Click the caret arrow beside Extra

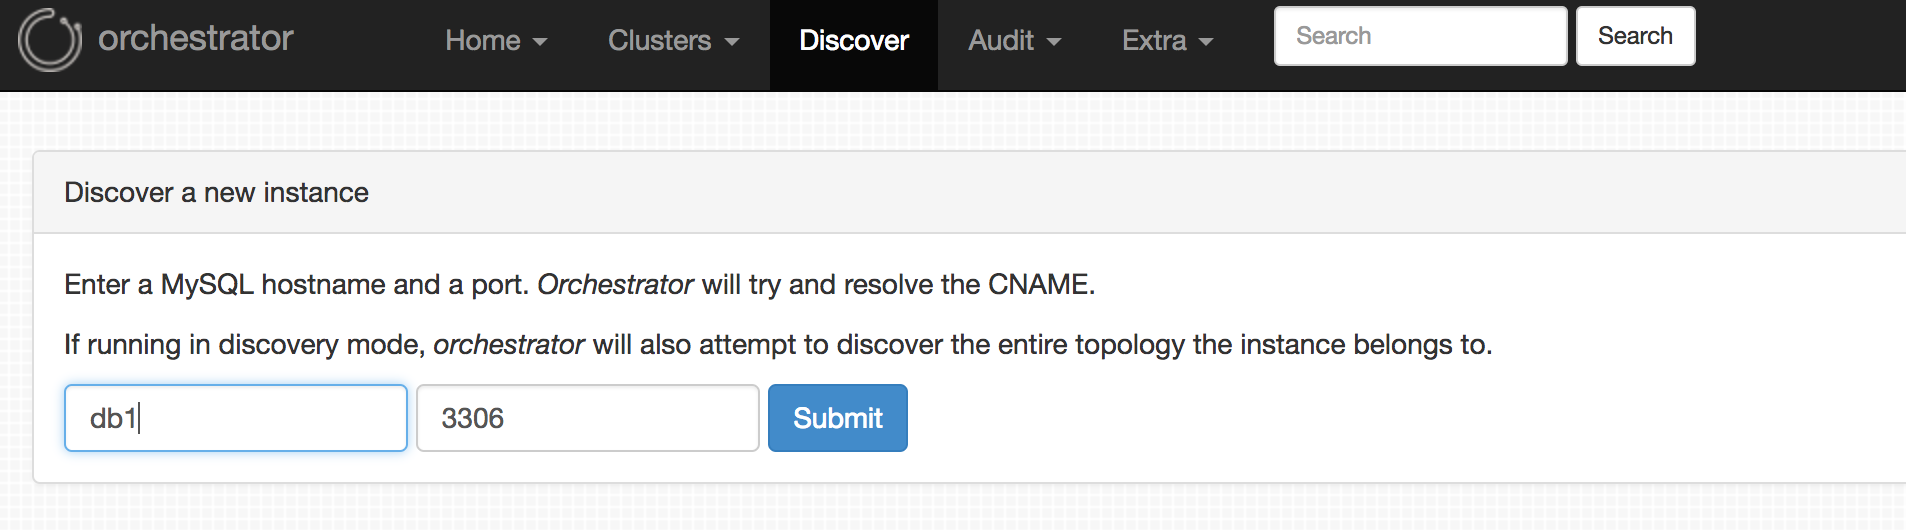point(1206,42)
